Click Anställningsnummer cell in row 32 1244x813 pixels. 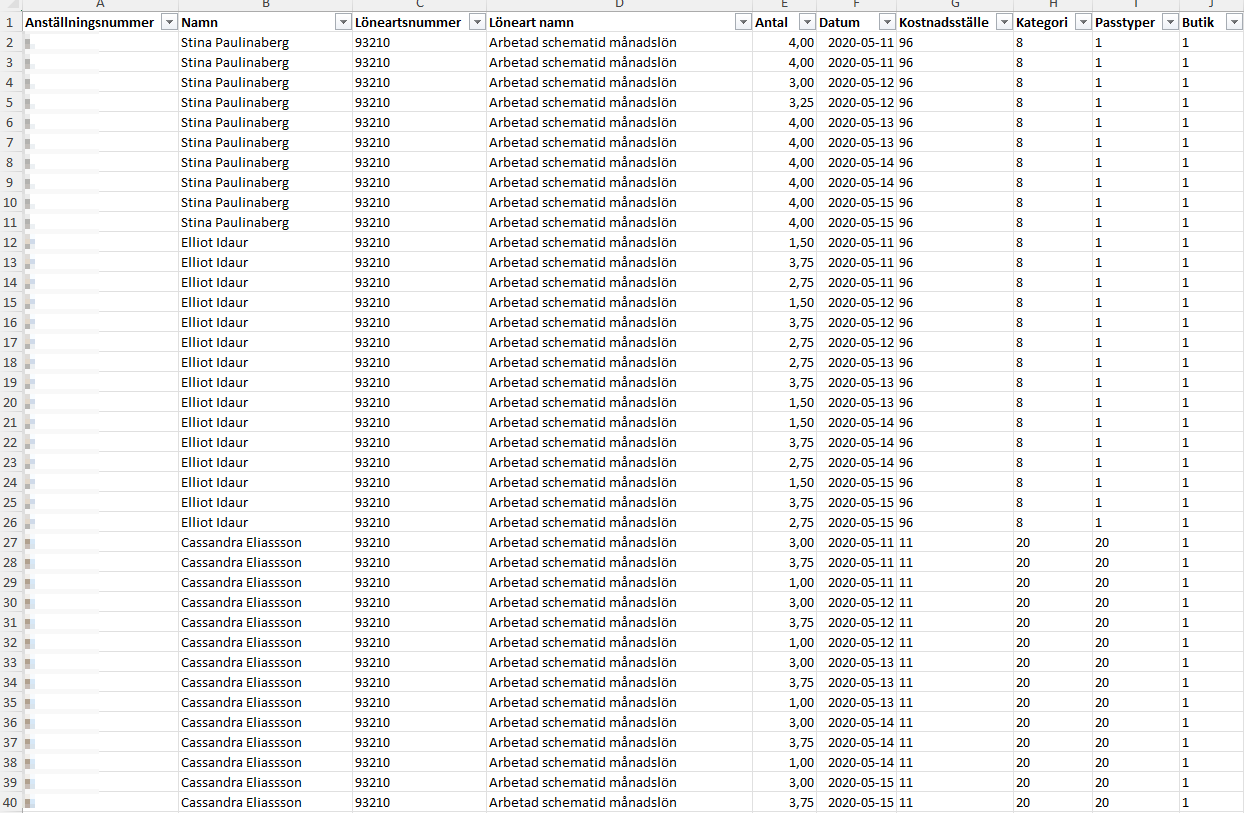tap(100, 642)
